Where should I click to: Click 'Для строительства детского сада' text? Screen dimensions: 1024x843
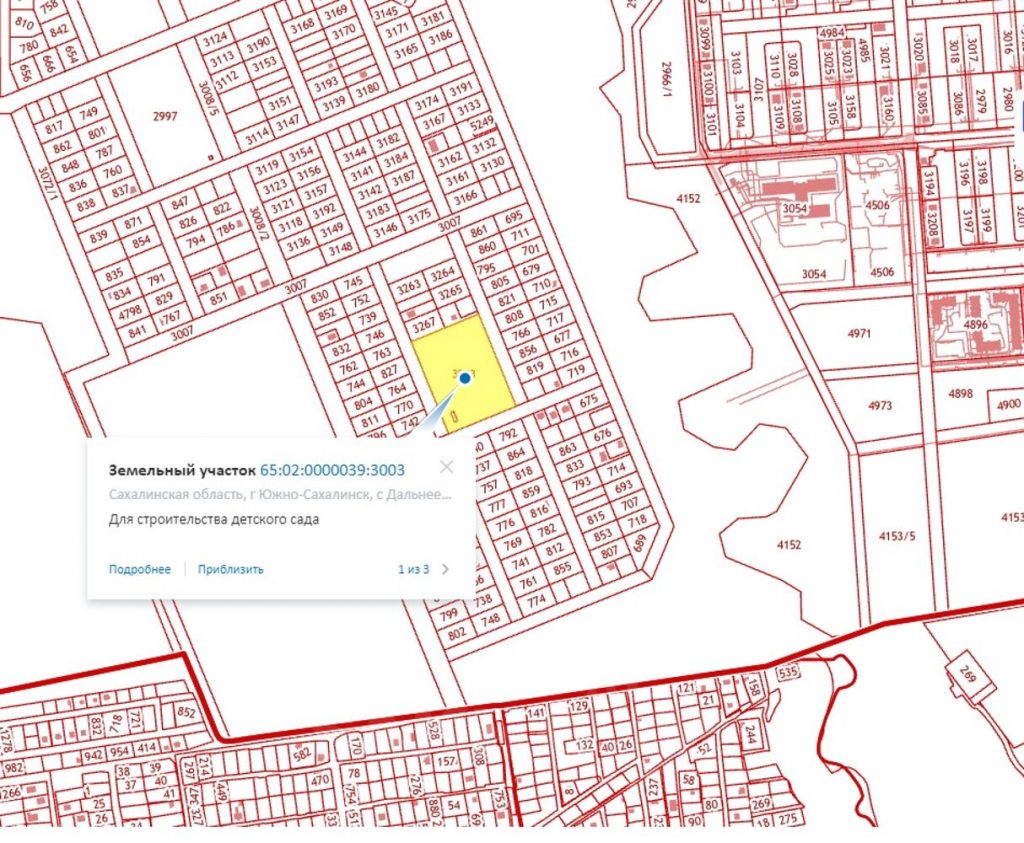click(x=214, y=520)
